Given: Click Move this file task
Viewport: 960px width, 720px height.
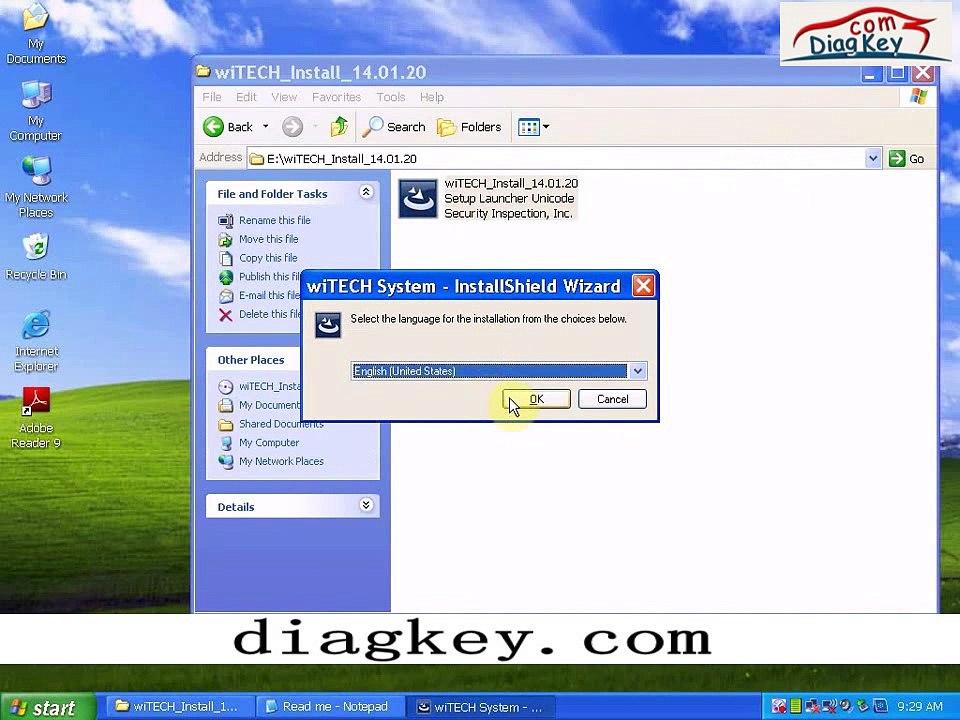Looking at the screenshot, I should (269, 239).
